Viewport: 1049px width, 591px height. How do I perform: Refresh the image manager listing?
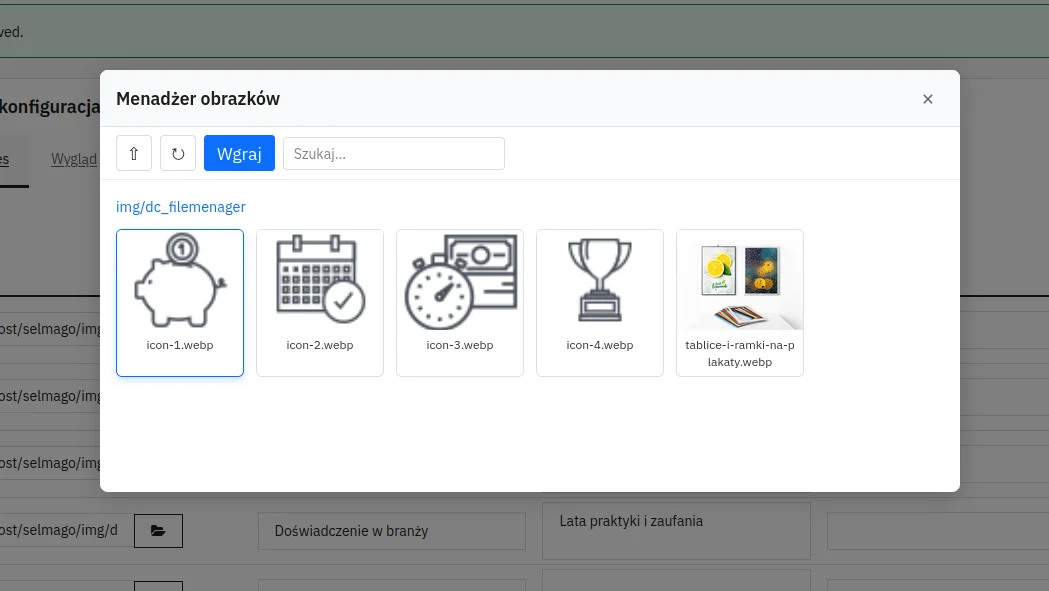point(178,153)
